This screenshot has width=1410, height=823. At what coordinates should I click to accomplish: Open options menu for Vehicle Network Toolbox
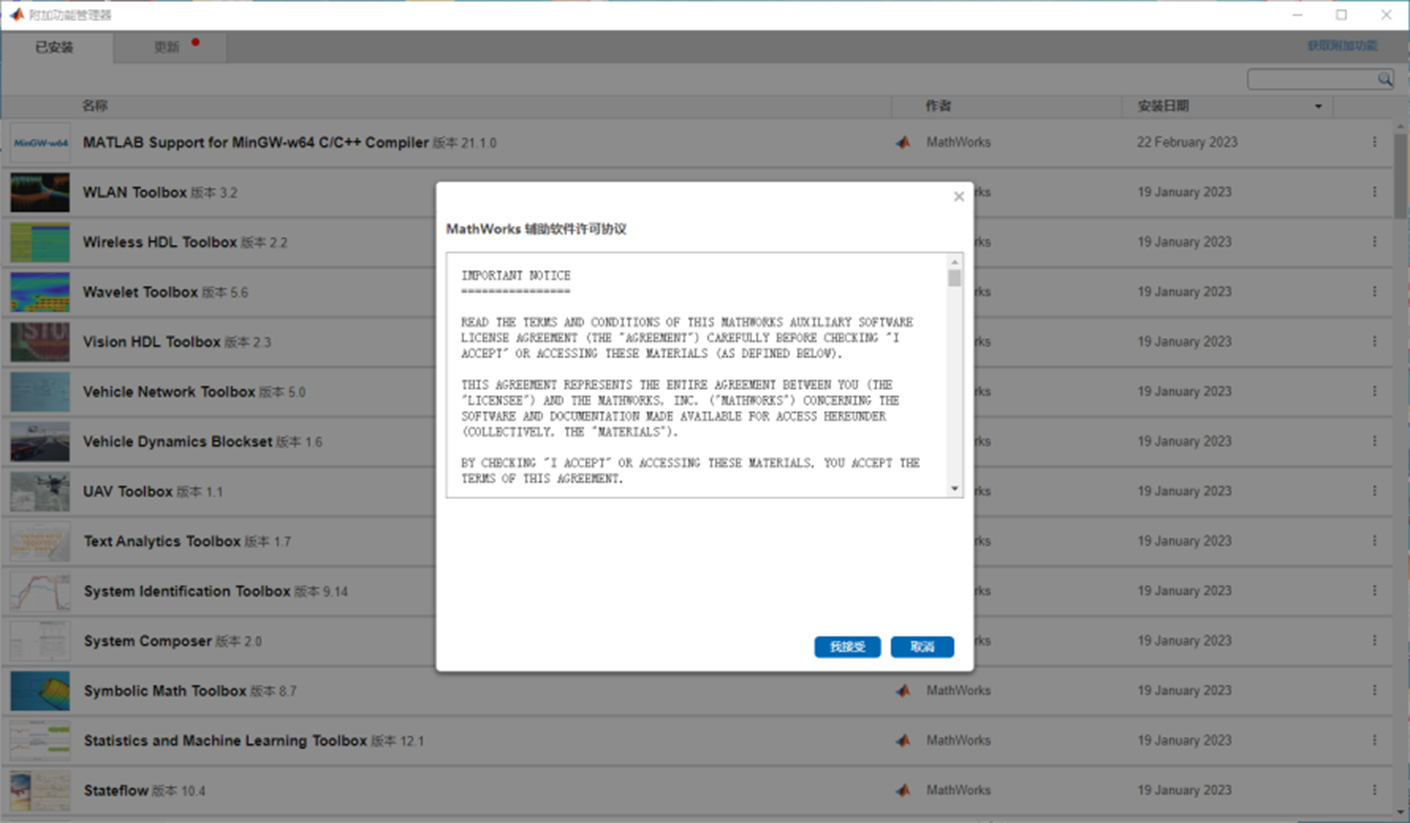pyautogui.click(x=1375, y=391)
